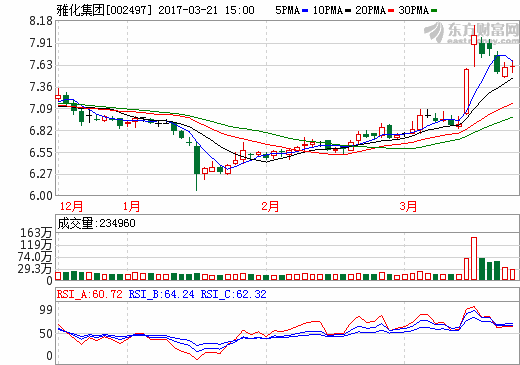
Task: Click the 成交量:234960 volume label
Action: (96, 223)
